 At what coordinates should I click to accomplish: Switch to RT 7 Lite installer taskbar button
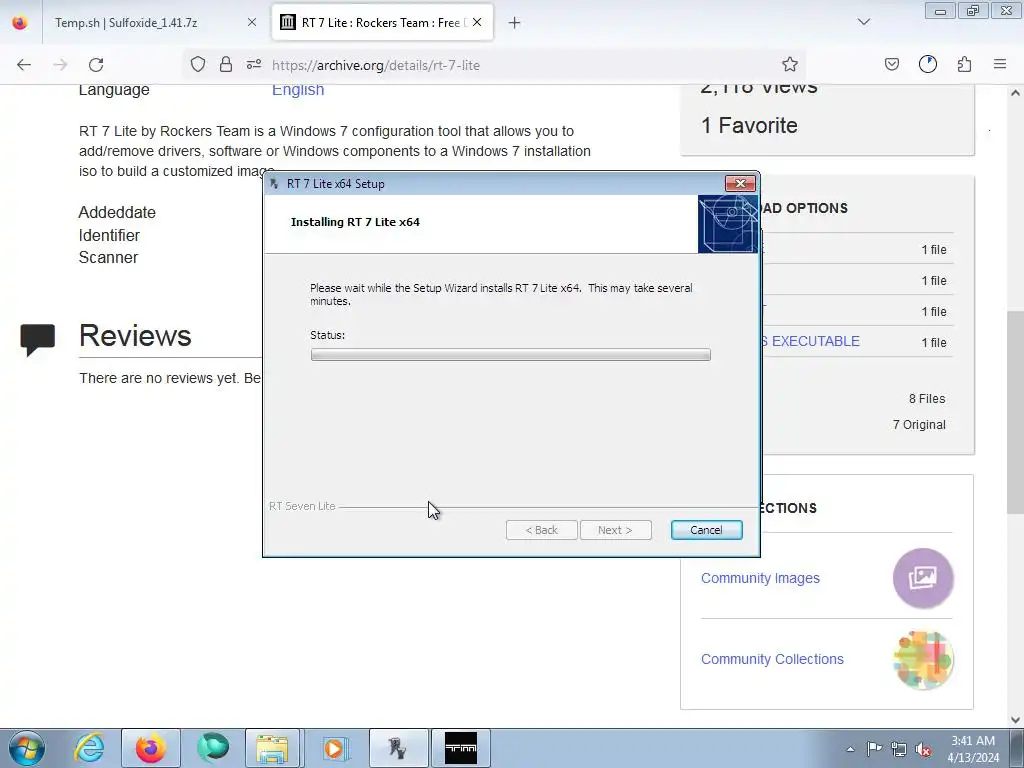[x=398, y=748]
